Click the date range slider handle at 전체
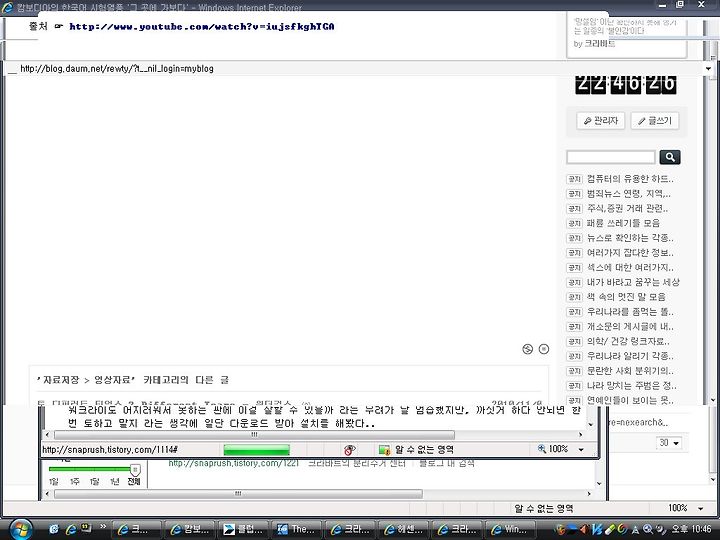Screen dimensions: 720x540 (x=135, y=469)
